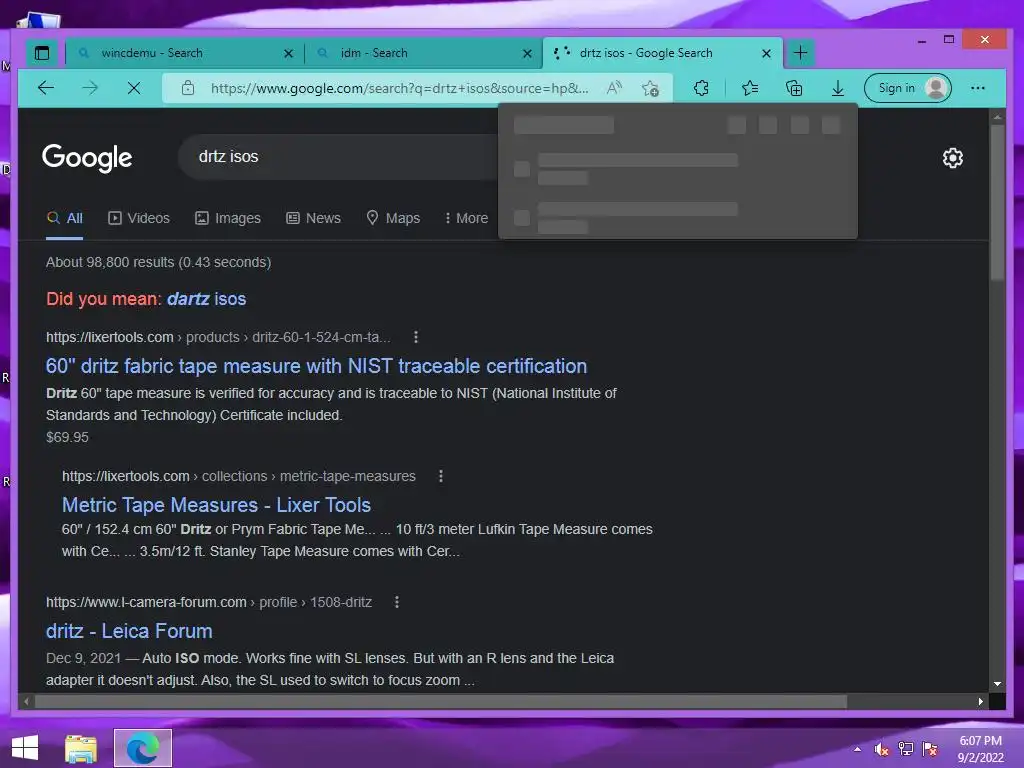This screenshot has height=768, width=1024.
Task: Open the Windows Start menu
Action: click(x=25, y=748)
